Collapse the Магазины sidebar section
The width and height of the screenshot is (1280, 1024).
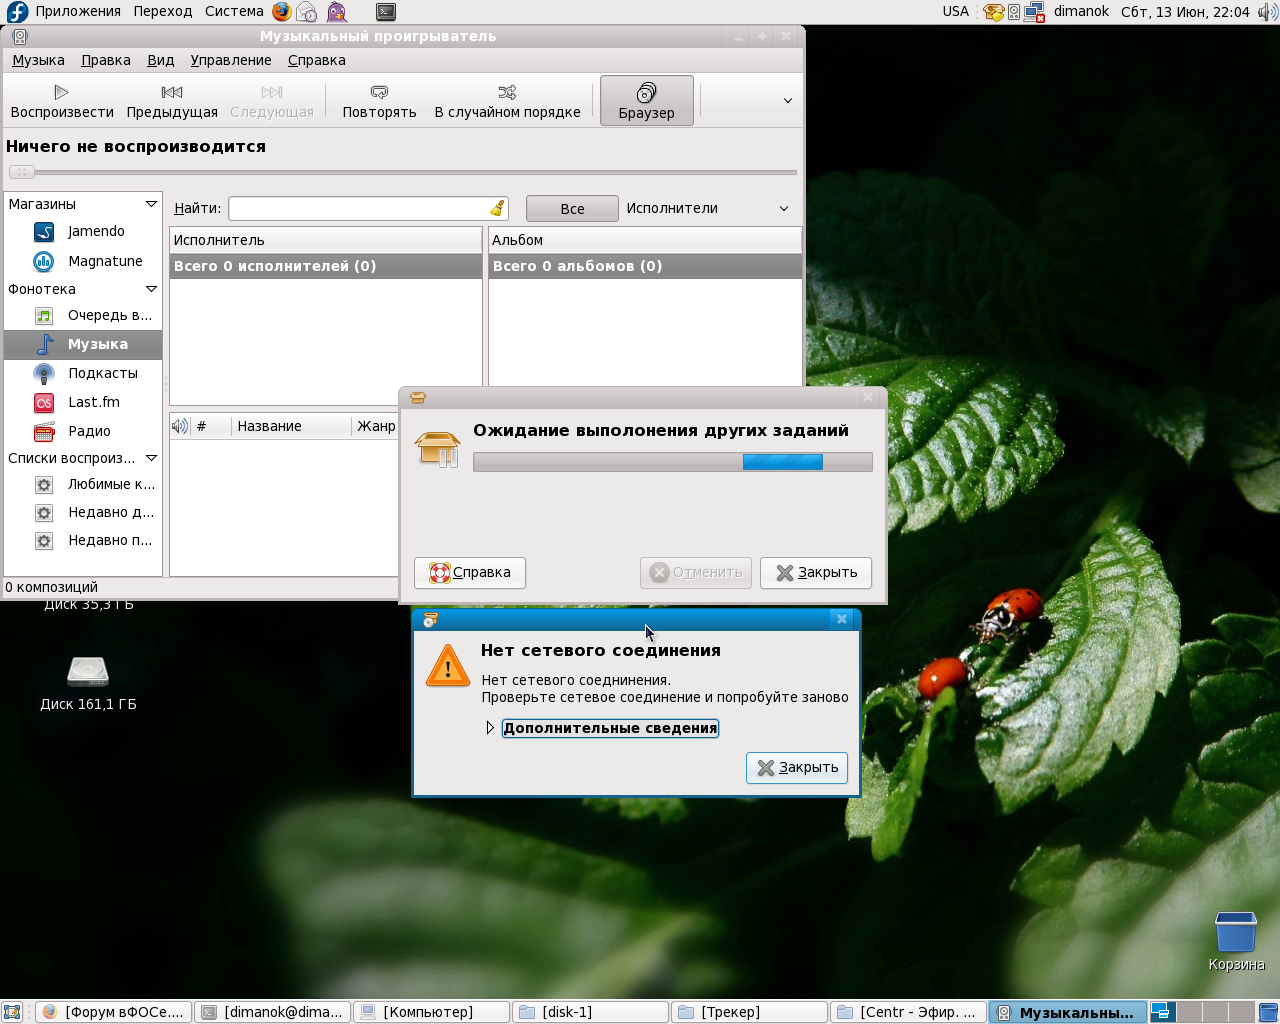(151, 204)
